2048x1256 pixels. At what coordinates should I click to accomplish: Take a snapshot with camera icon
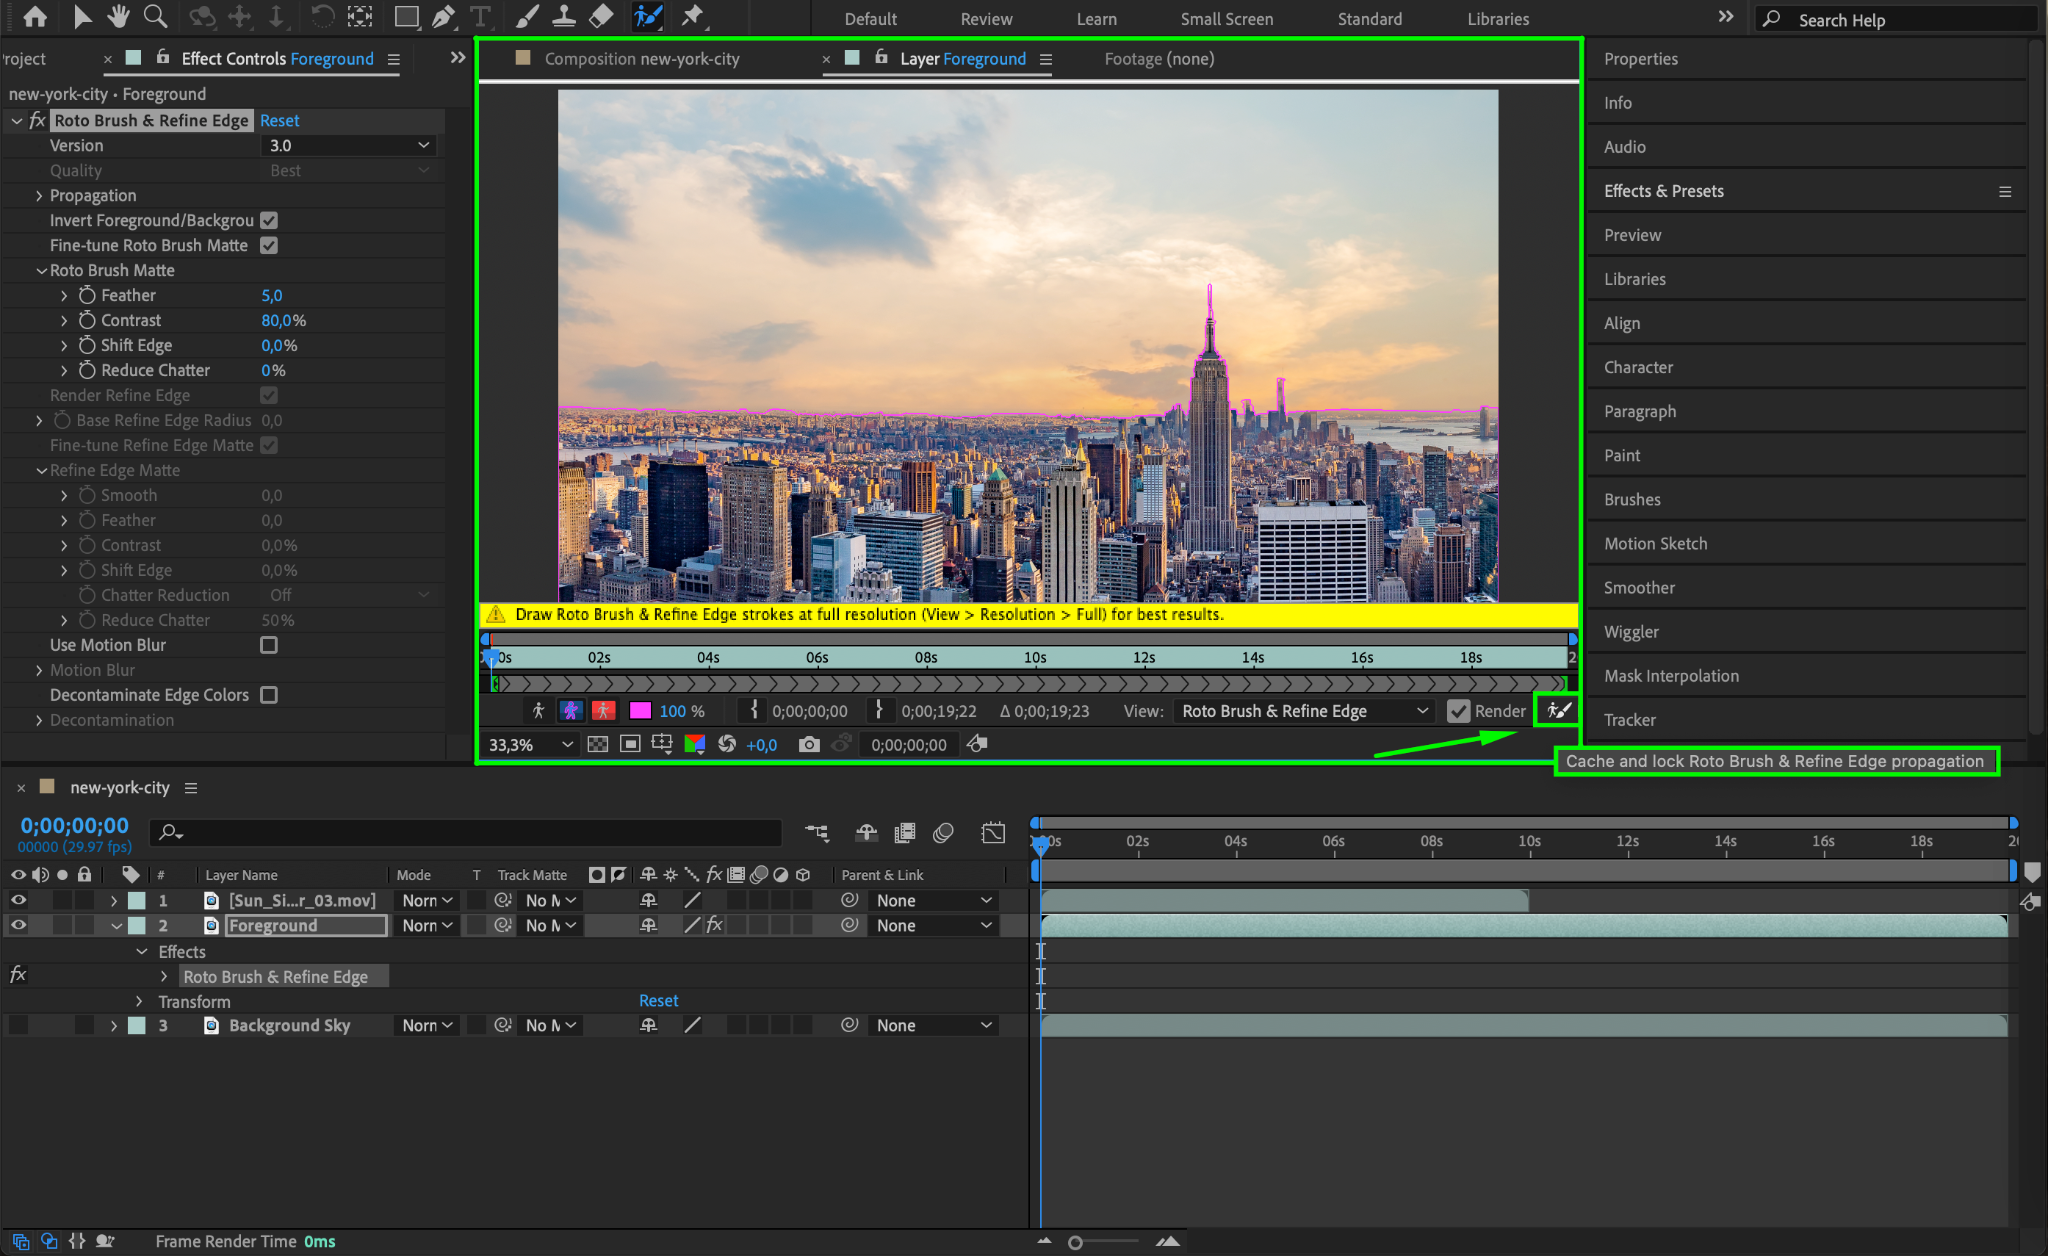(809, 744)
